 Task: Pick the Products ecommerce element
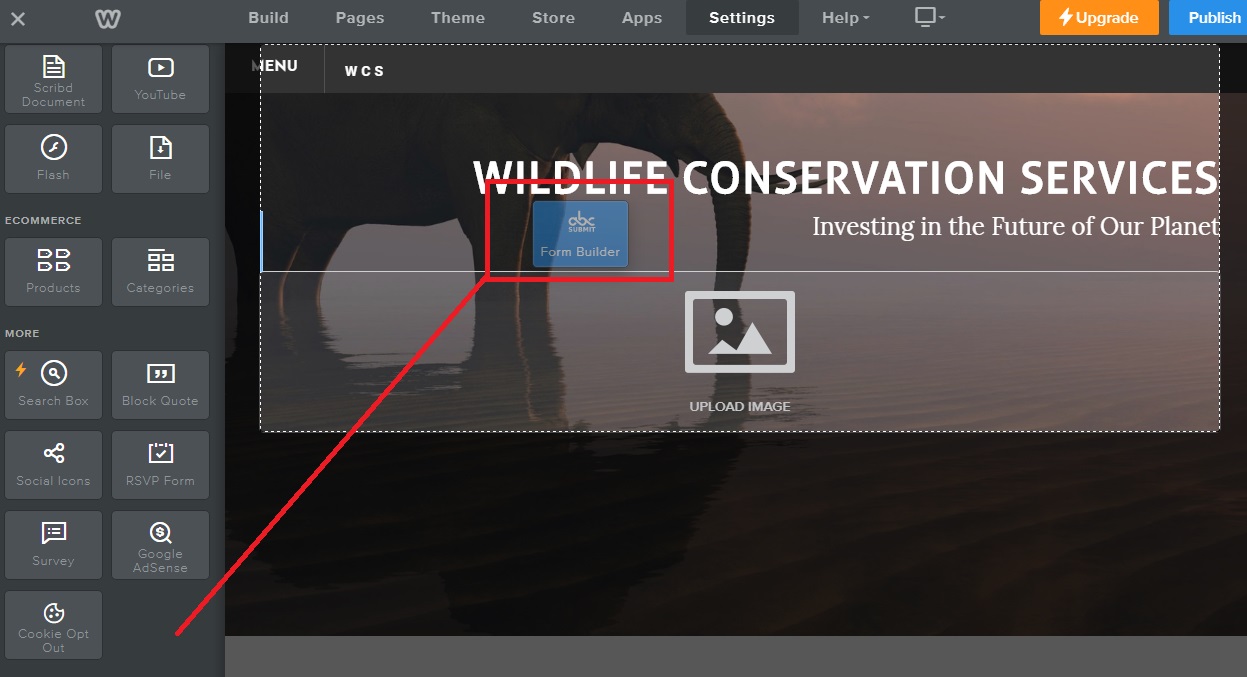point(53,272)
